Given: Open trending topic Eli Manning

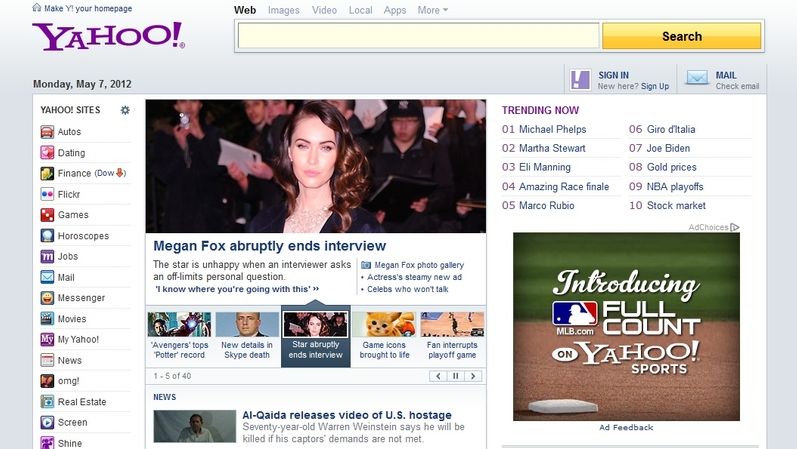Looking at the screenshot, I should tap(545, 167).
